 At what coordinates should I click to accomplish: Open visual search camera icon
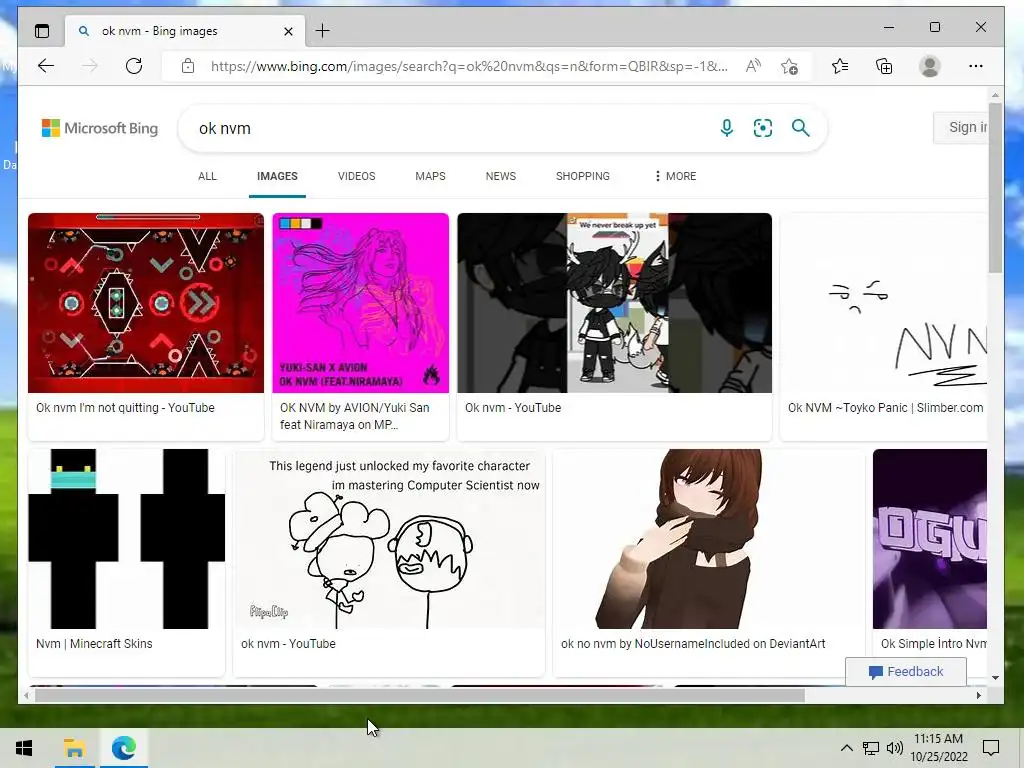[763, 128]
